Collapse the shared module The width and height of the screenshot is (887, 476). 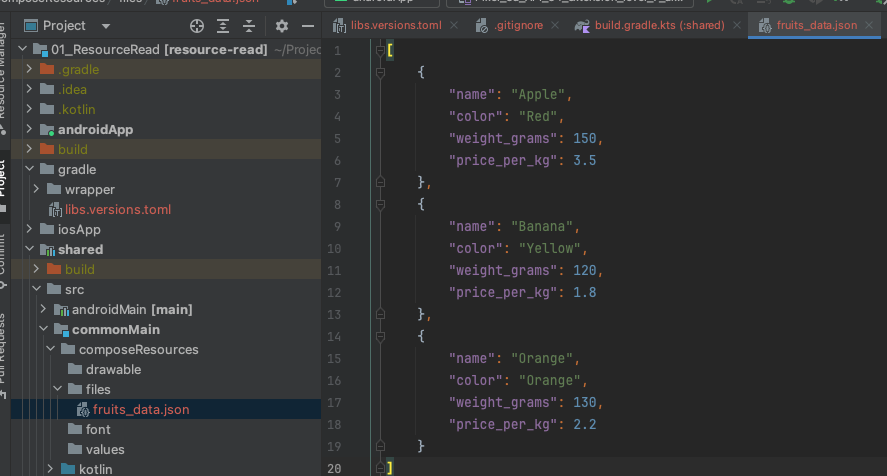[29, 249]
